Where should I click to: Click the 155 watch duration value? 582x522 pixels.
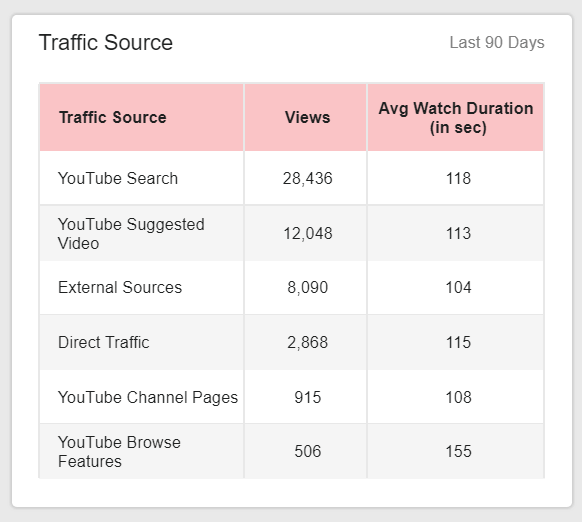click(458, 451)
